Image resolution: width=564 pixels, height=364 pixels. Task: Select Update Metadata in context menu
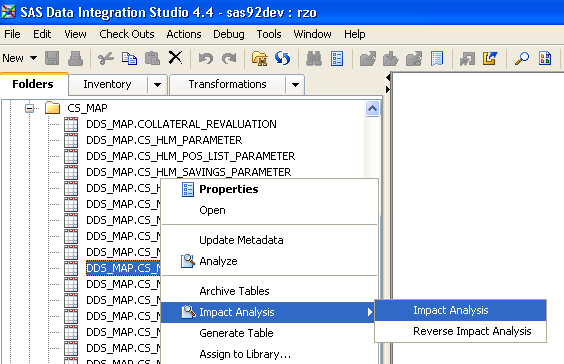point(270,240)
